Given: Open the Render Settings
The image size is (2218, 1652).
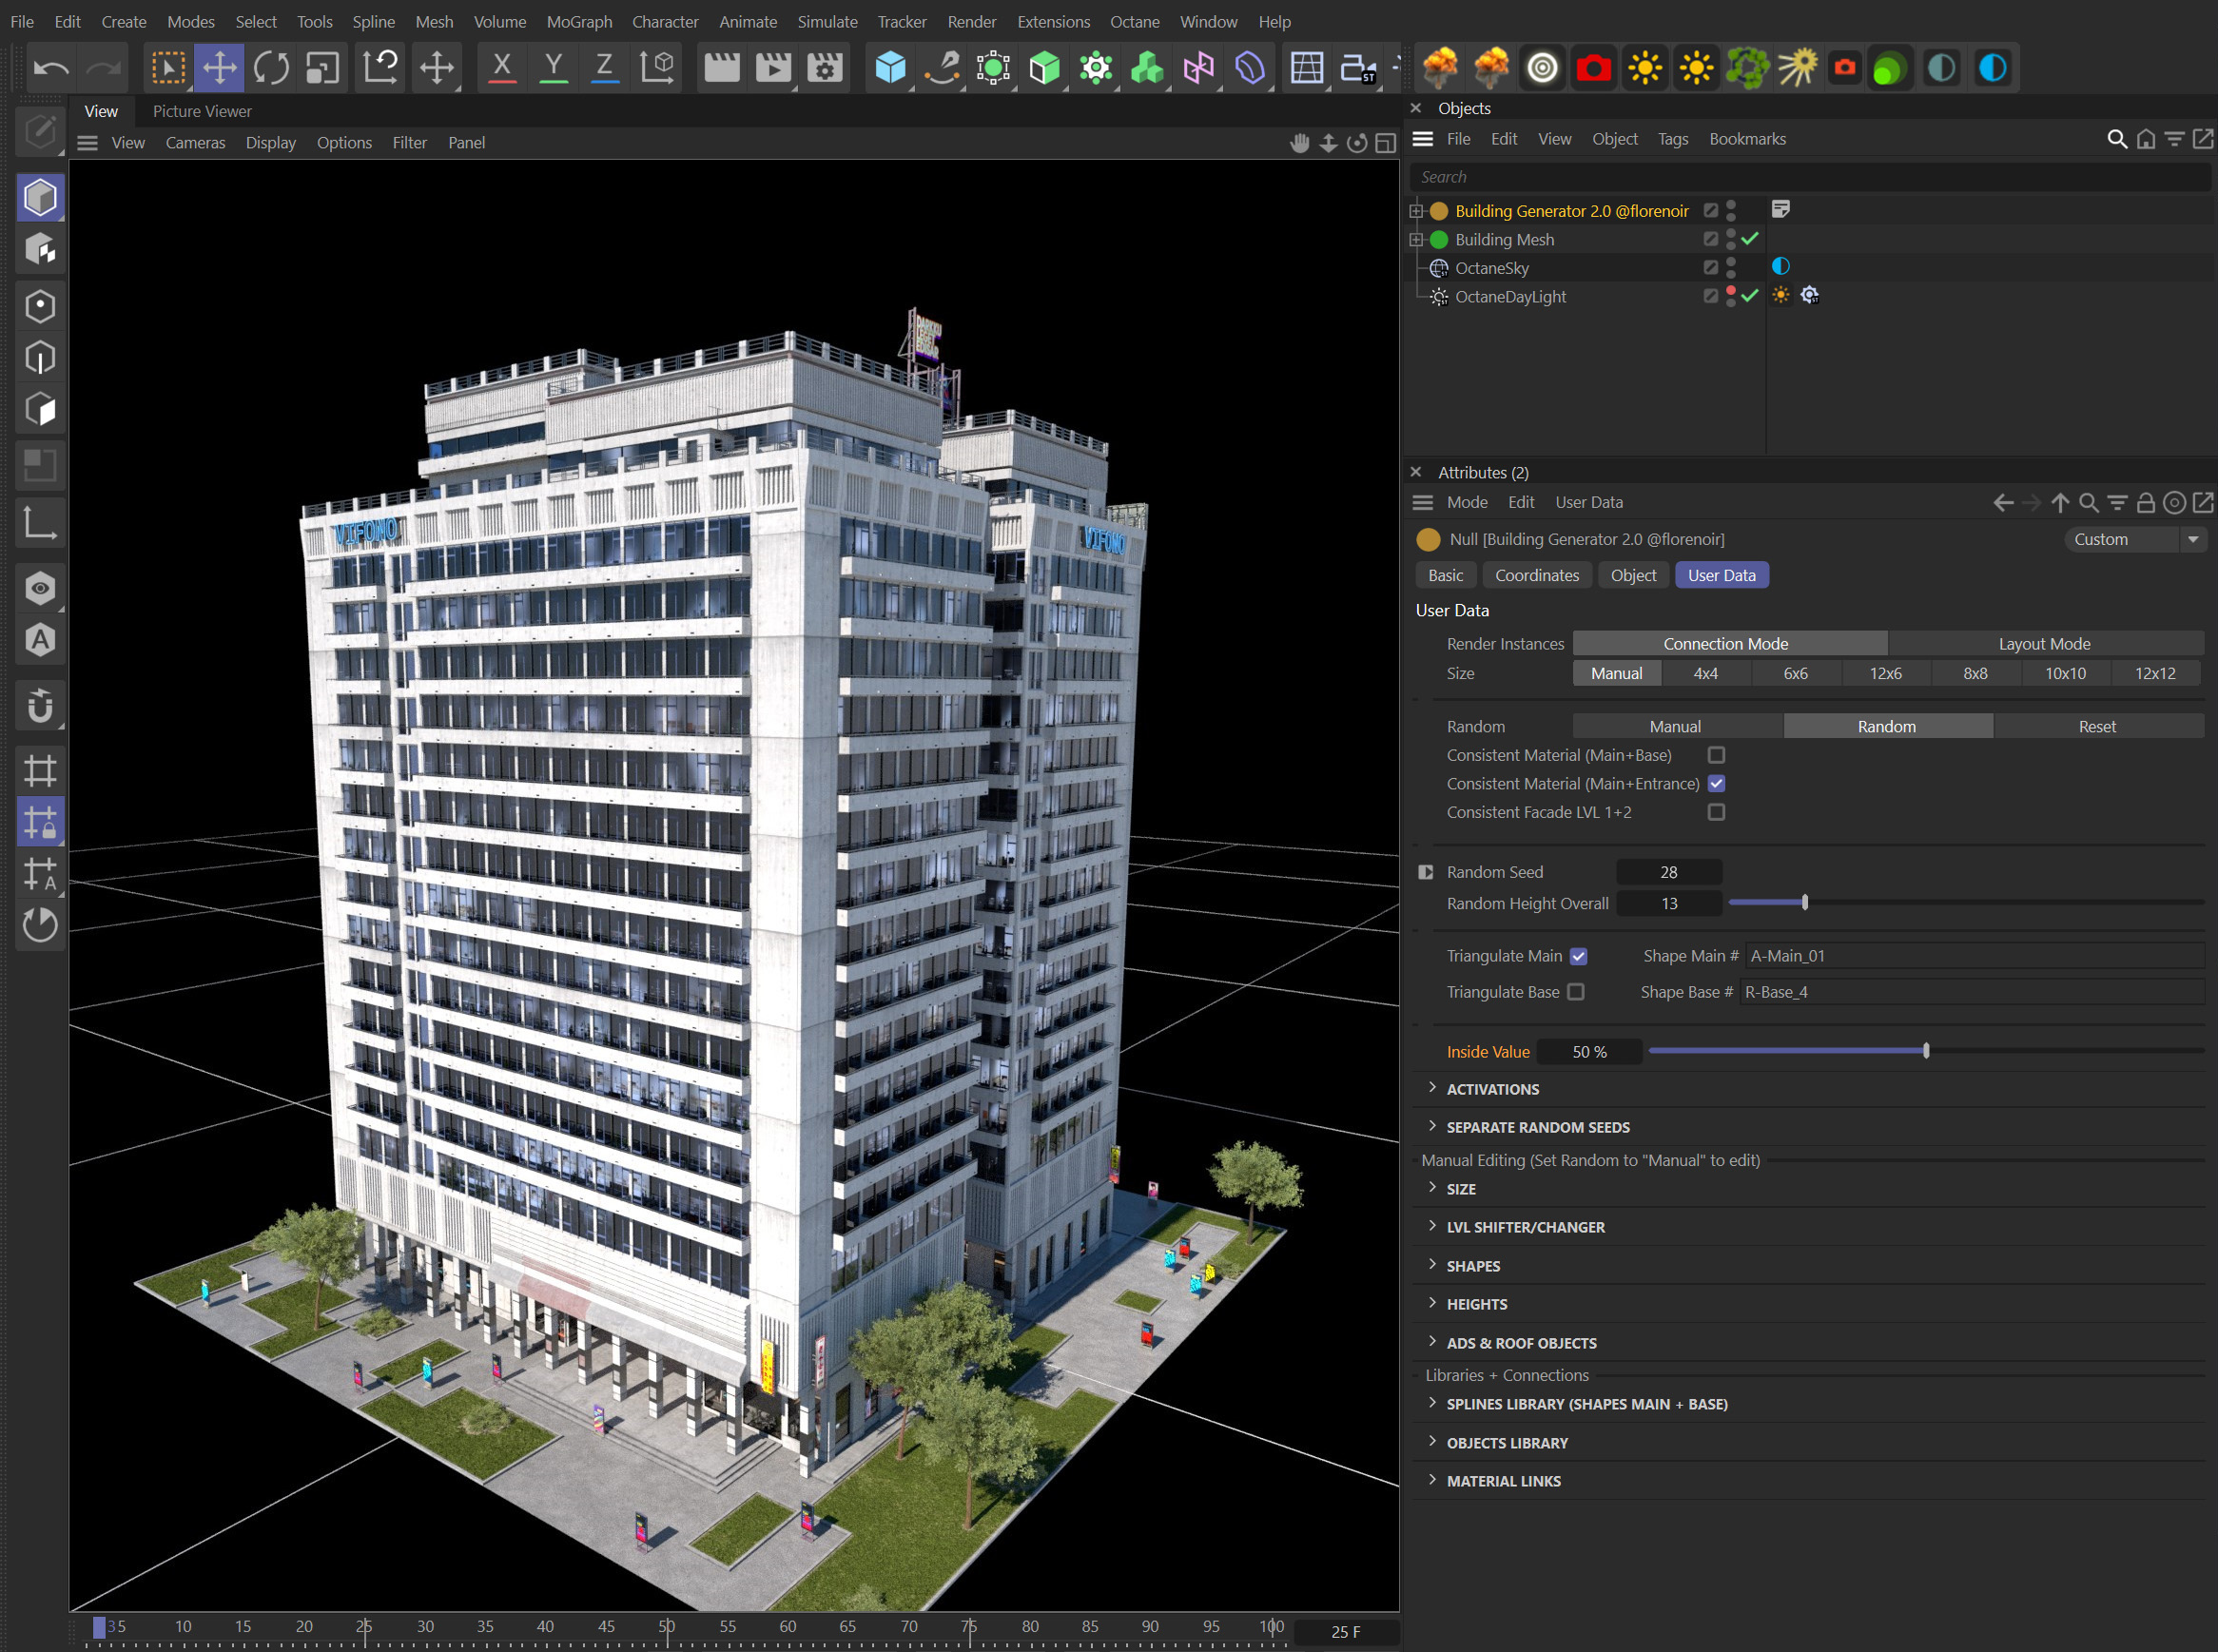Looking at the screenshot, I should [x=824, y=68].
